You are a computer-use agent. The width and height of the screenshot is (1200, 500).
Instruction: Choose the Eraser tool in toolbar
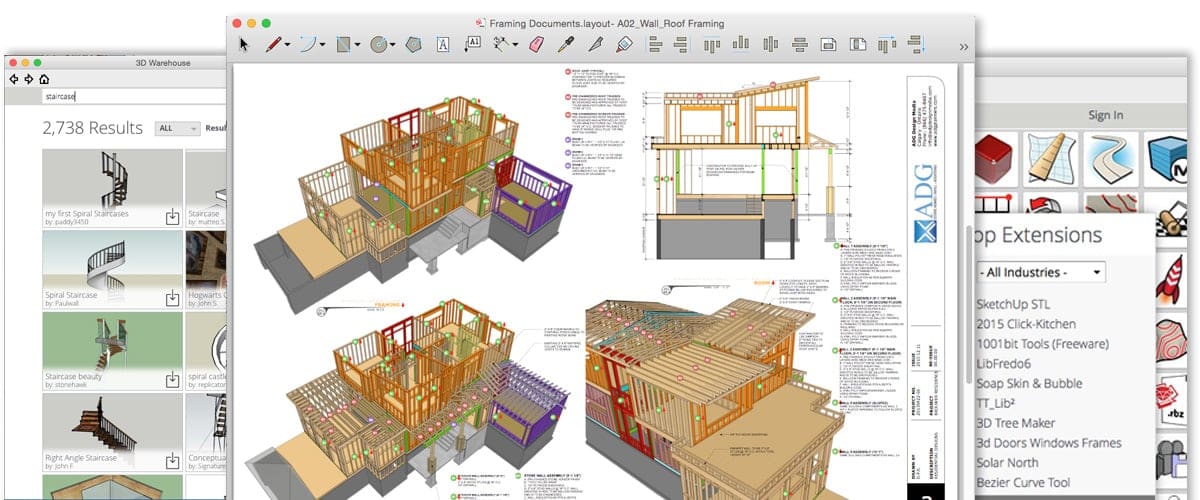click(534, 44)
